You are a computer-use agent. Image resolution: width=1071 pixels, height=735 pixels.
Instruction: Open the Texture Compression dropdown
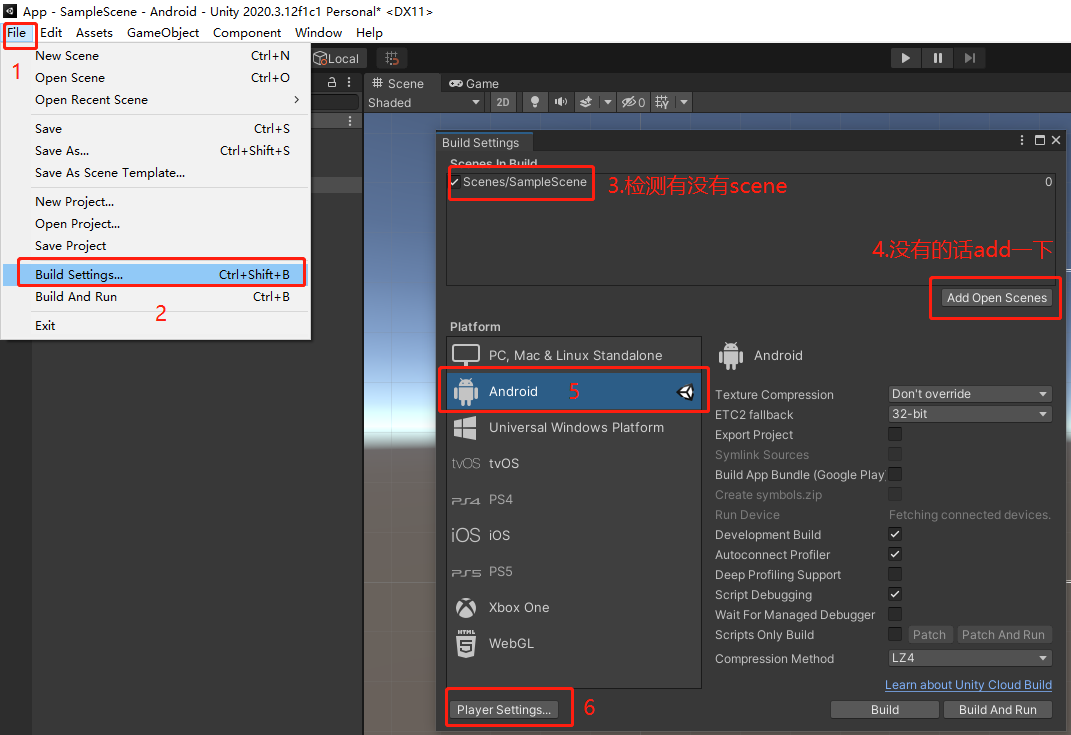coord(968,394)
